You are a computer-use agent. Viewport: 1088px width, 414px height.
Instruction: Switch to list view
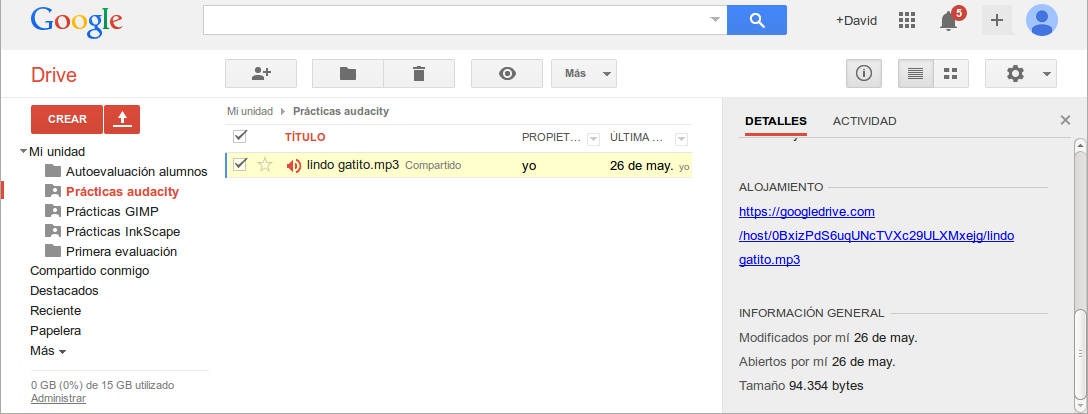916,74
